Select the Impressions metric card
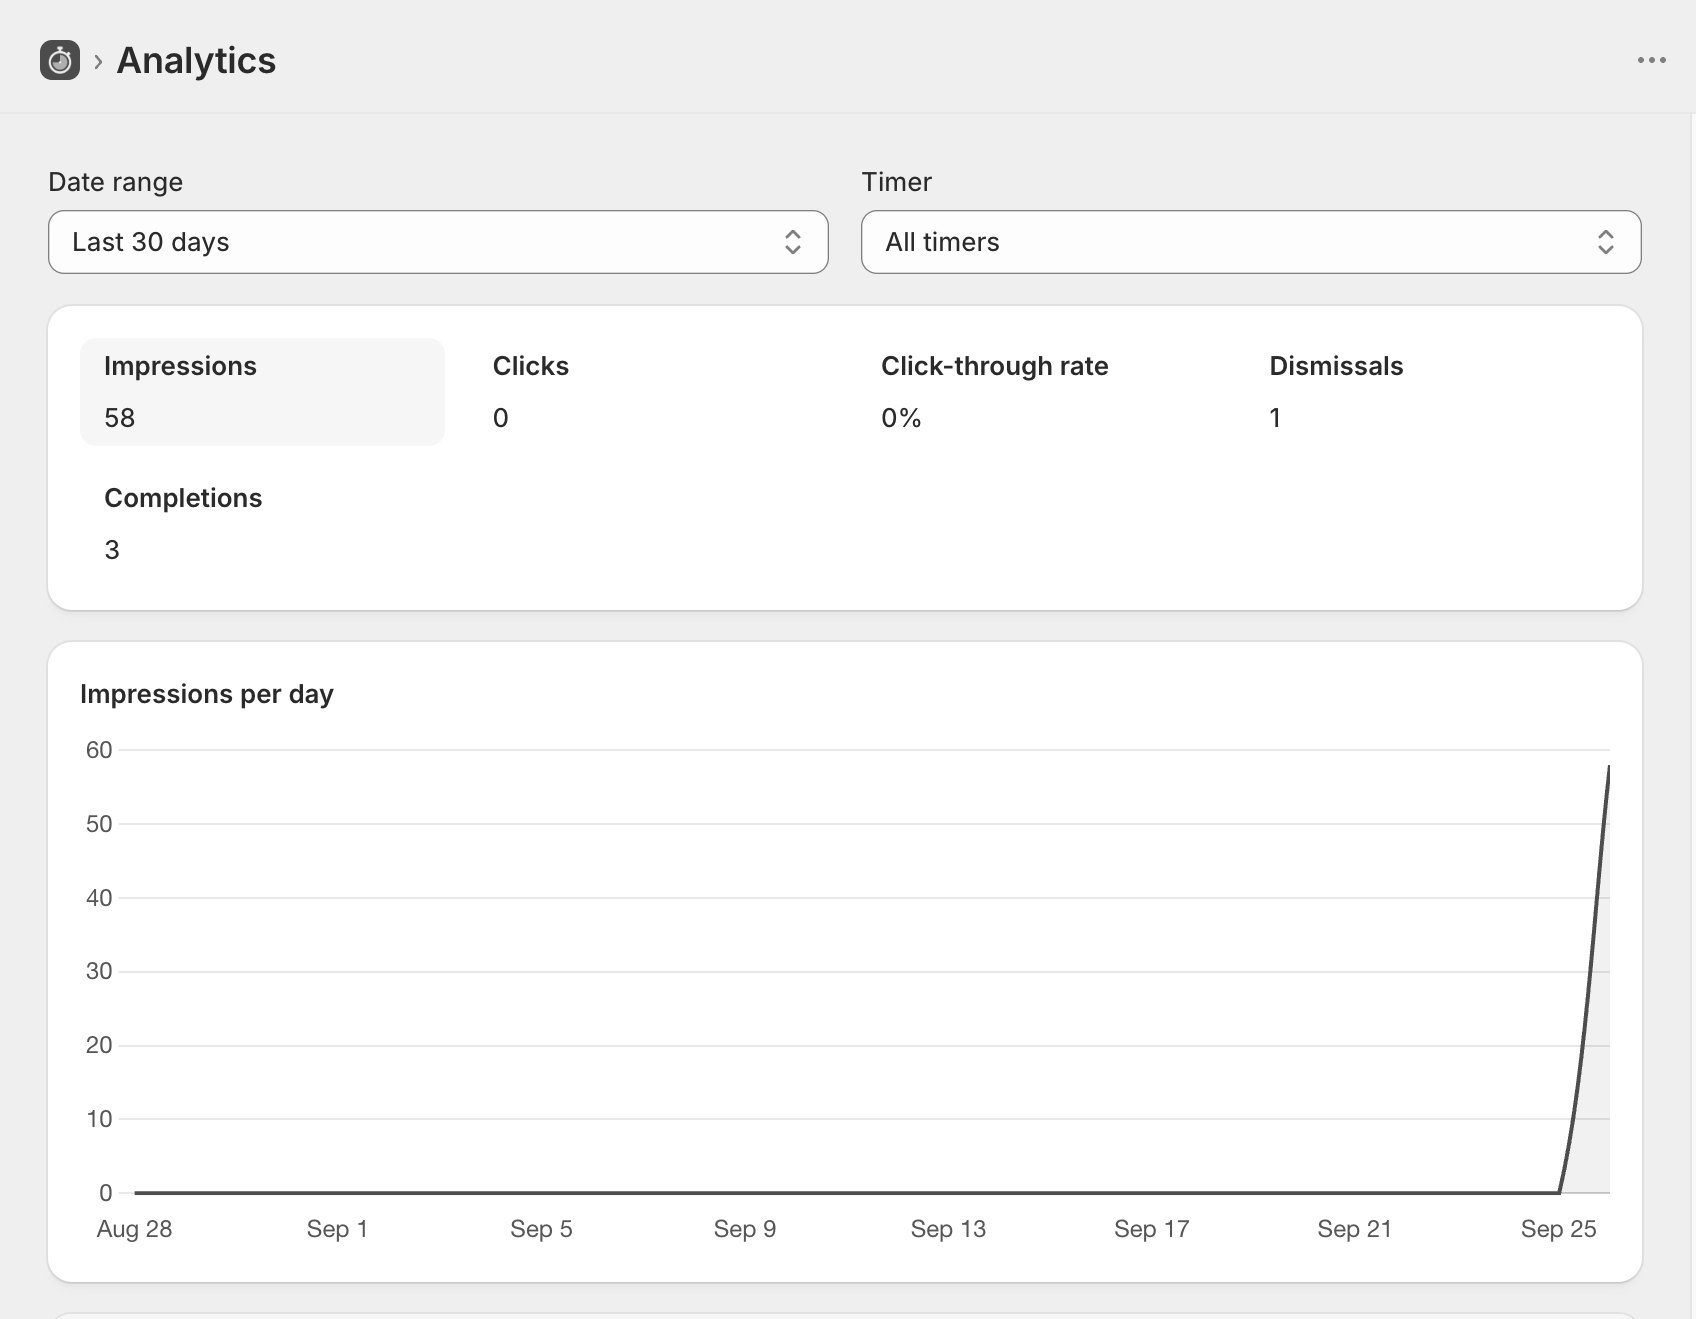Viewport: 1696px width, 1319px height. (x=262, y=392)
